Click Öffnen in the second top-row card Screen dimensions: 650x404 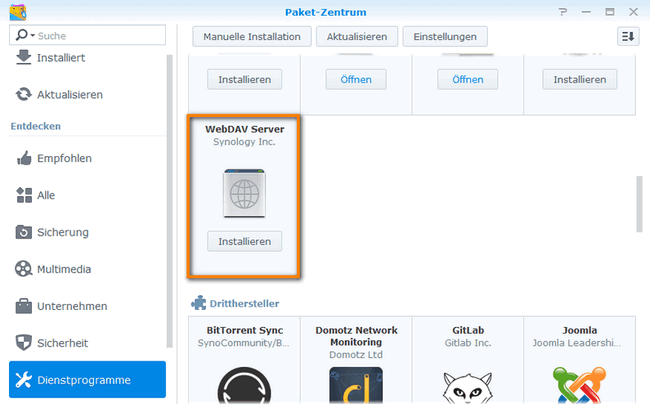(x=356, y=79)
